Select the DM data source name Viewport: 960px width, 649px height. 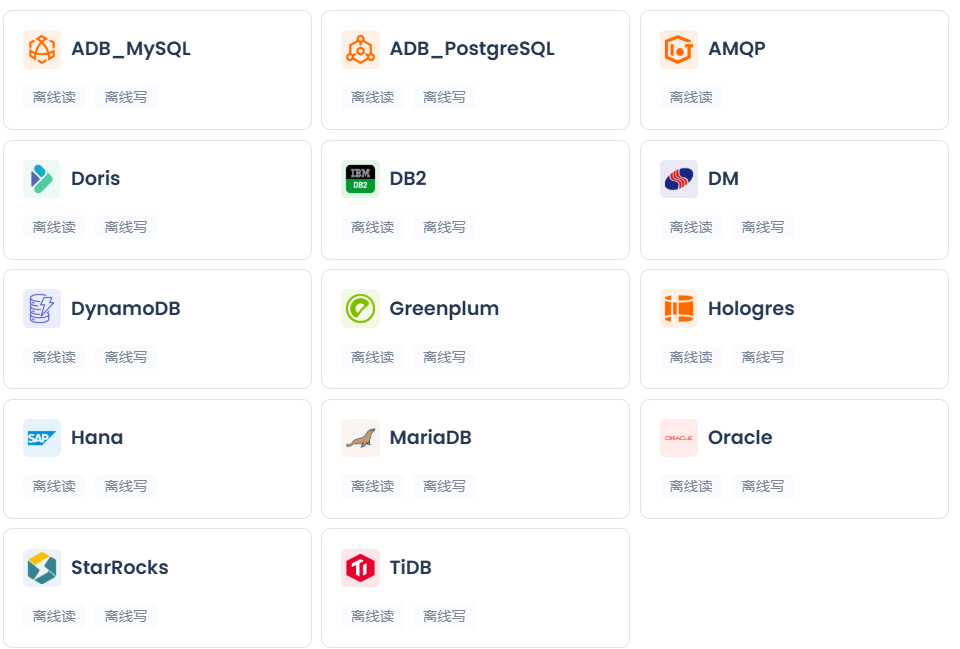tap(723, 178)
